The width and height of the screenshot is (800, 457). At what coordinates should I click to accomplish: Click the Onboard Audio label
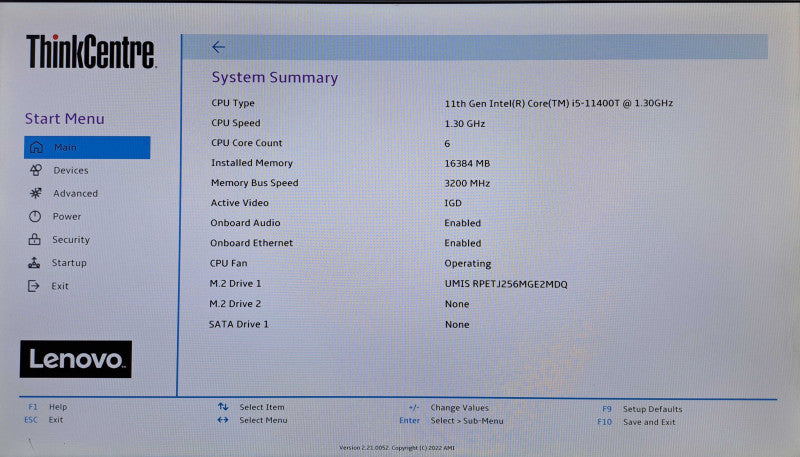pyautogui.click(x=245, y=223)
